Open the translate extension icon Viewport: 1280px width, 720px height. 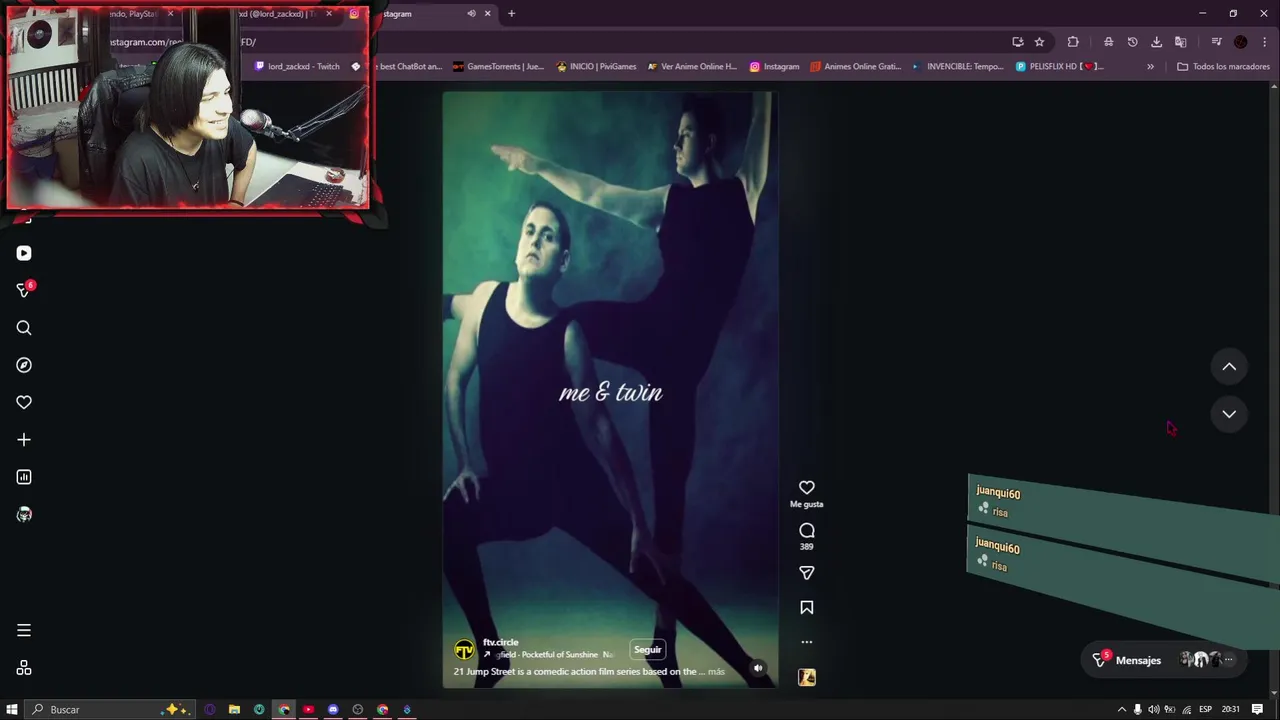pyautogui.click(x=1180, y=42)
